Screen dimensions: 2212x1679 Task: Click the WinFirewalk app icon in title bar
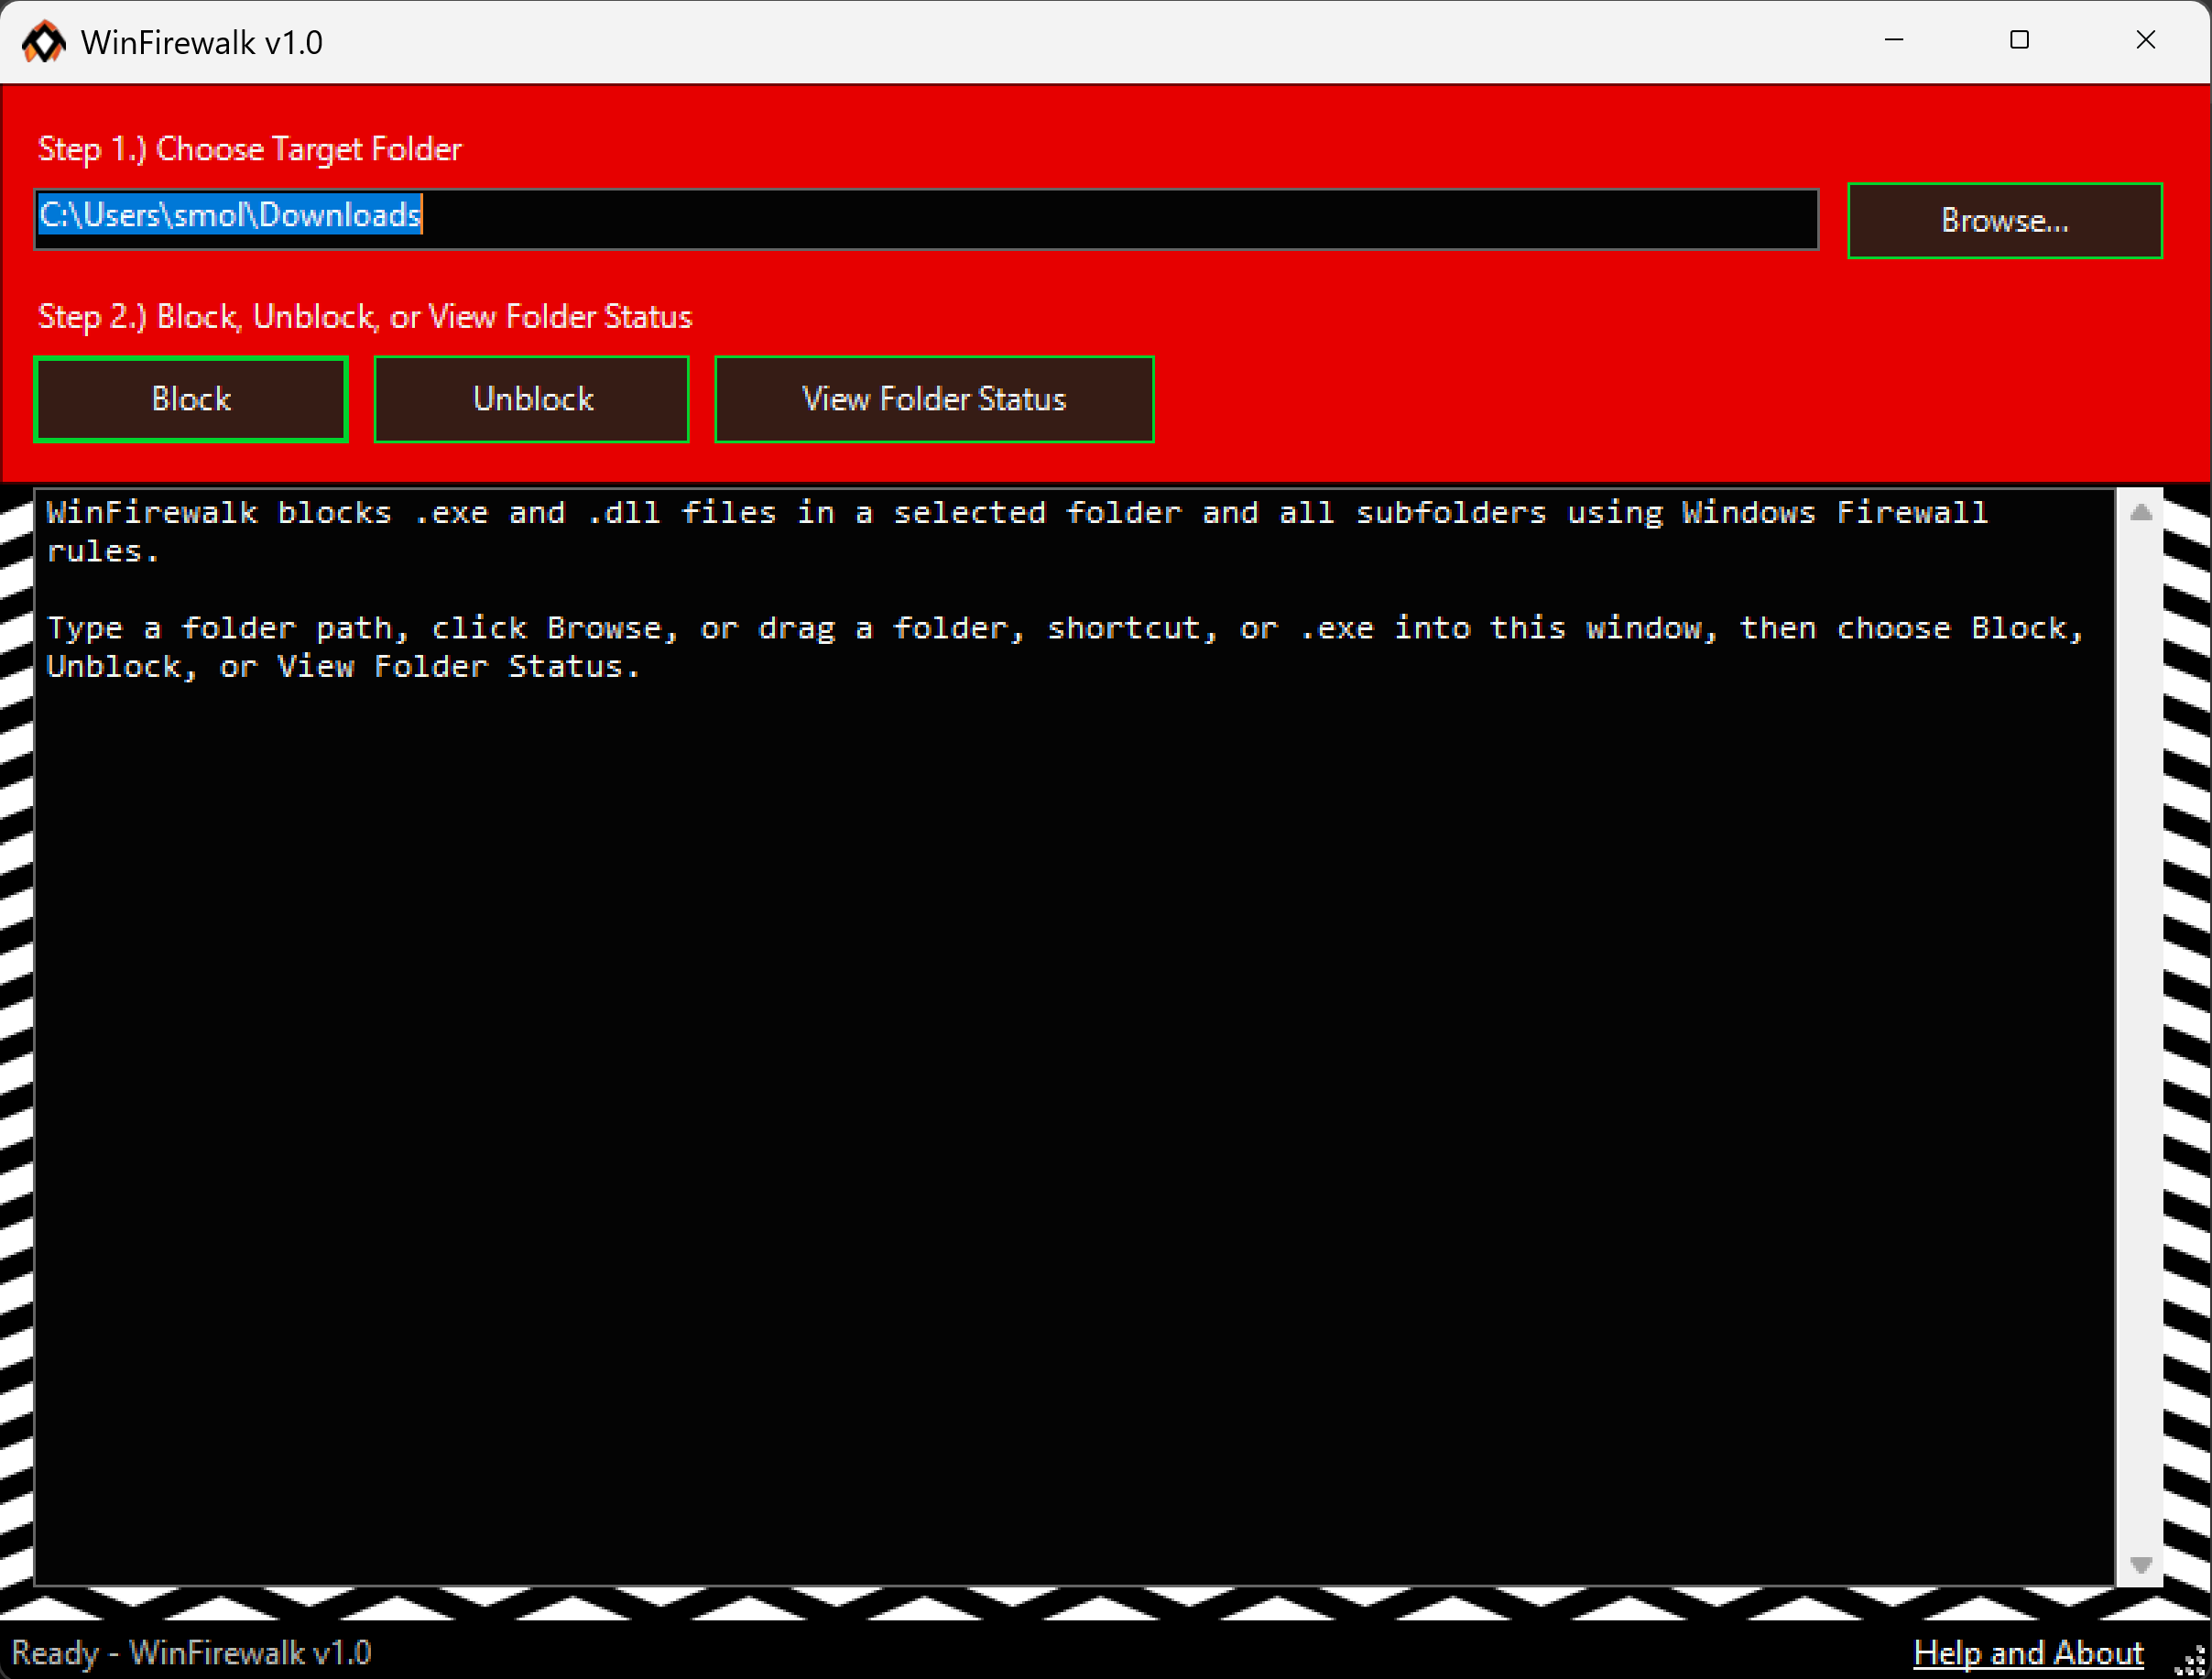coord(44,42)
